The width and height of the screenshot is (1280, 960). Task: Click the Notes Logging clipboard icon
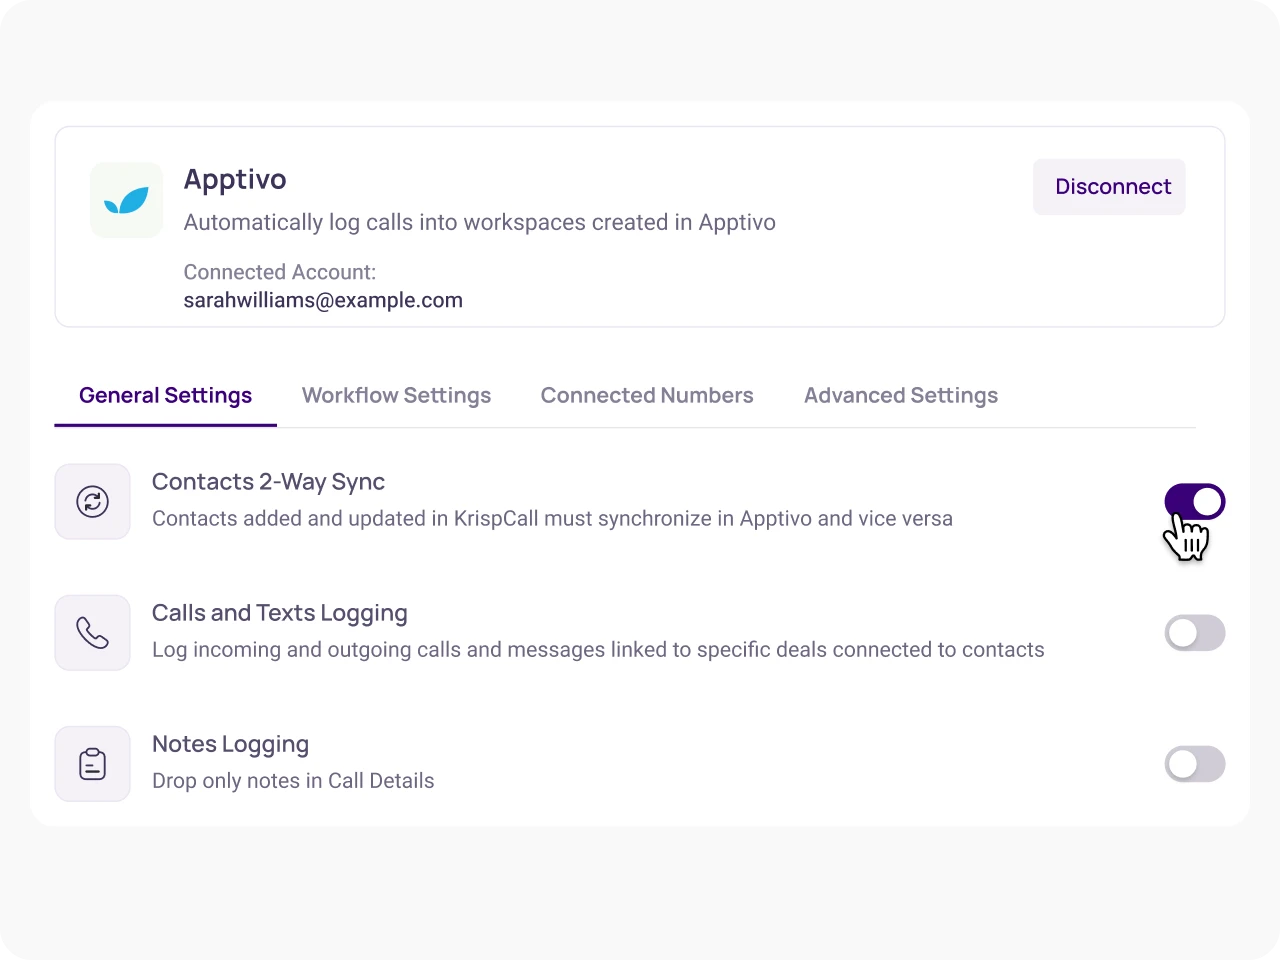pyautogui.click(x=93, y=764)
